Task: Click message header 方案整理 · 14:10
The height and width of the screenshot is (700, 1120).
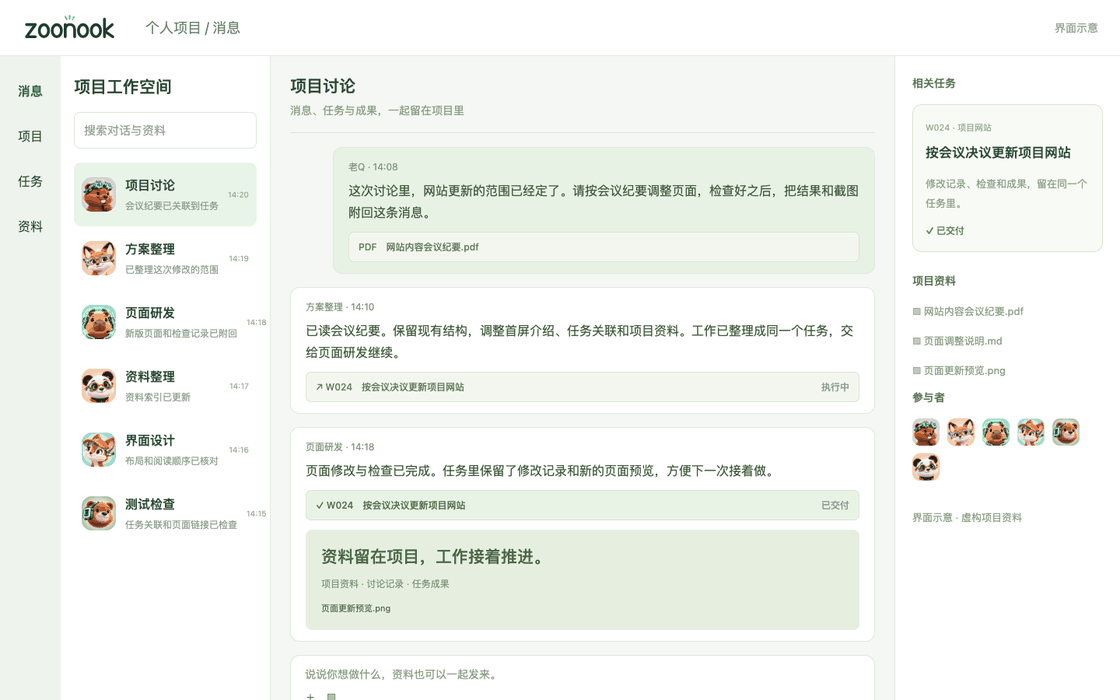Action: tap(340, 306)
